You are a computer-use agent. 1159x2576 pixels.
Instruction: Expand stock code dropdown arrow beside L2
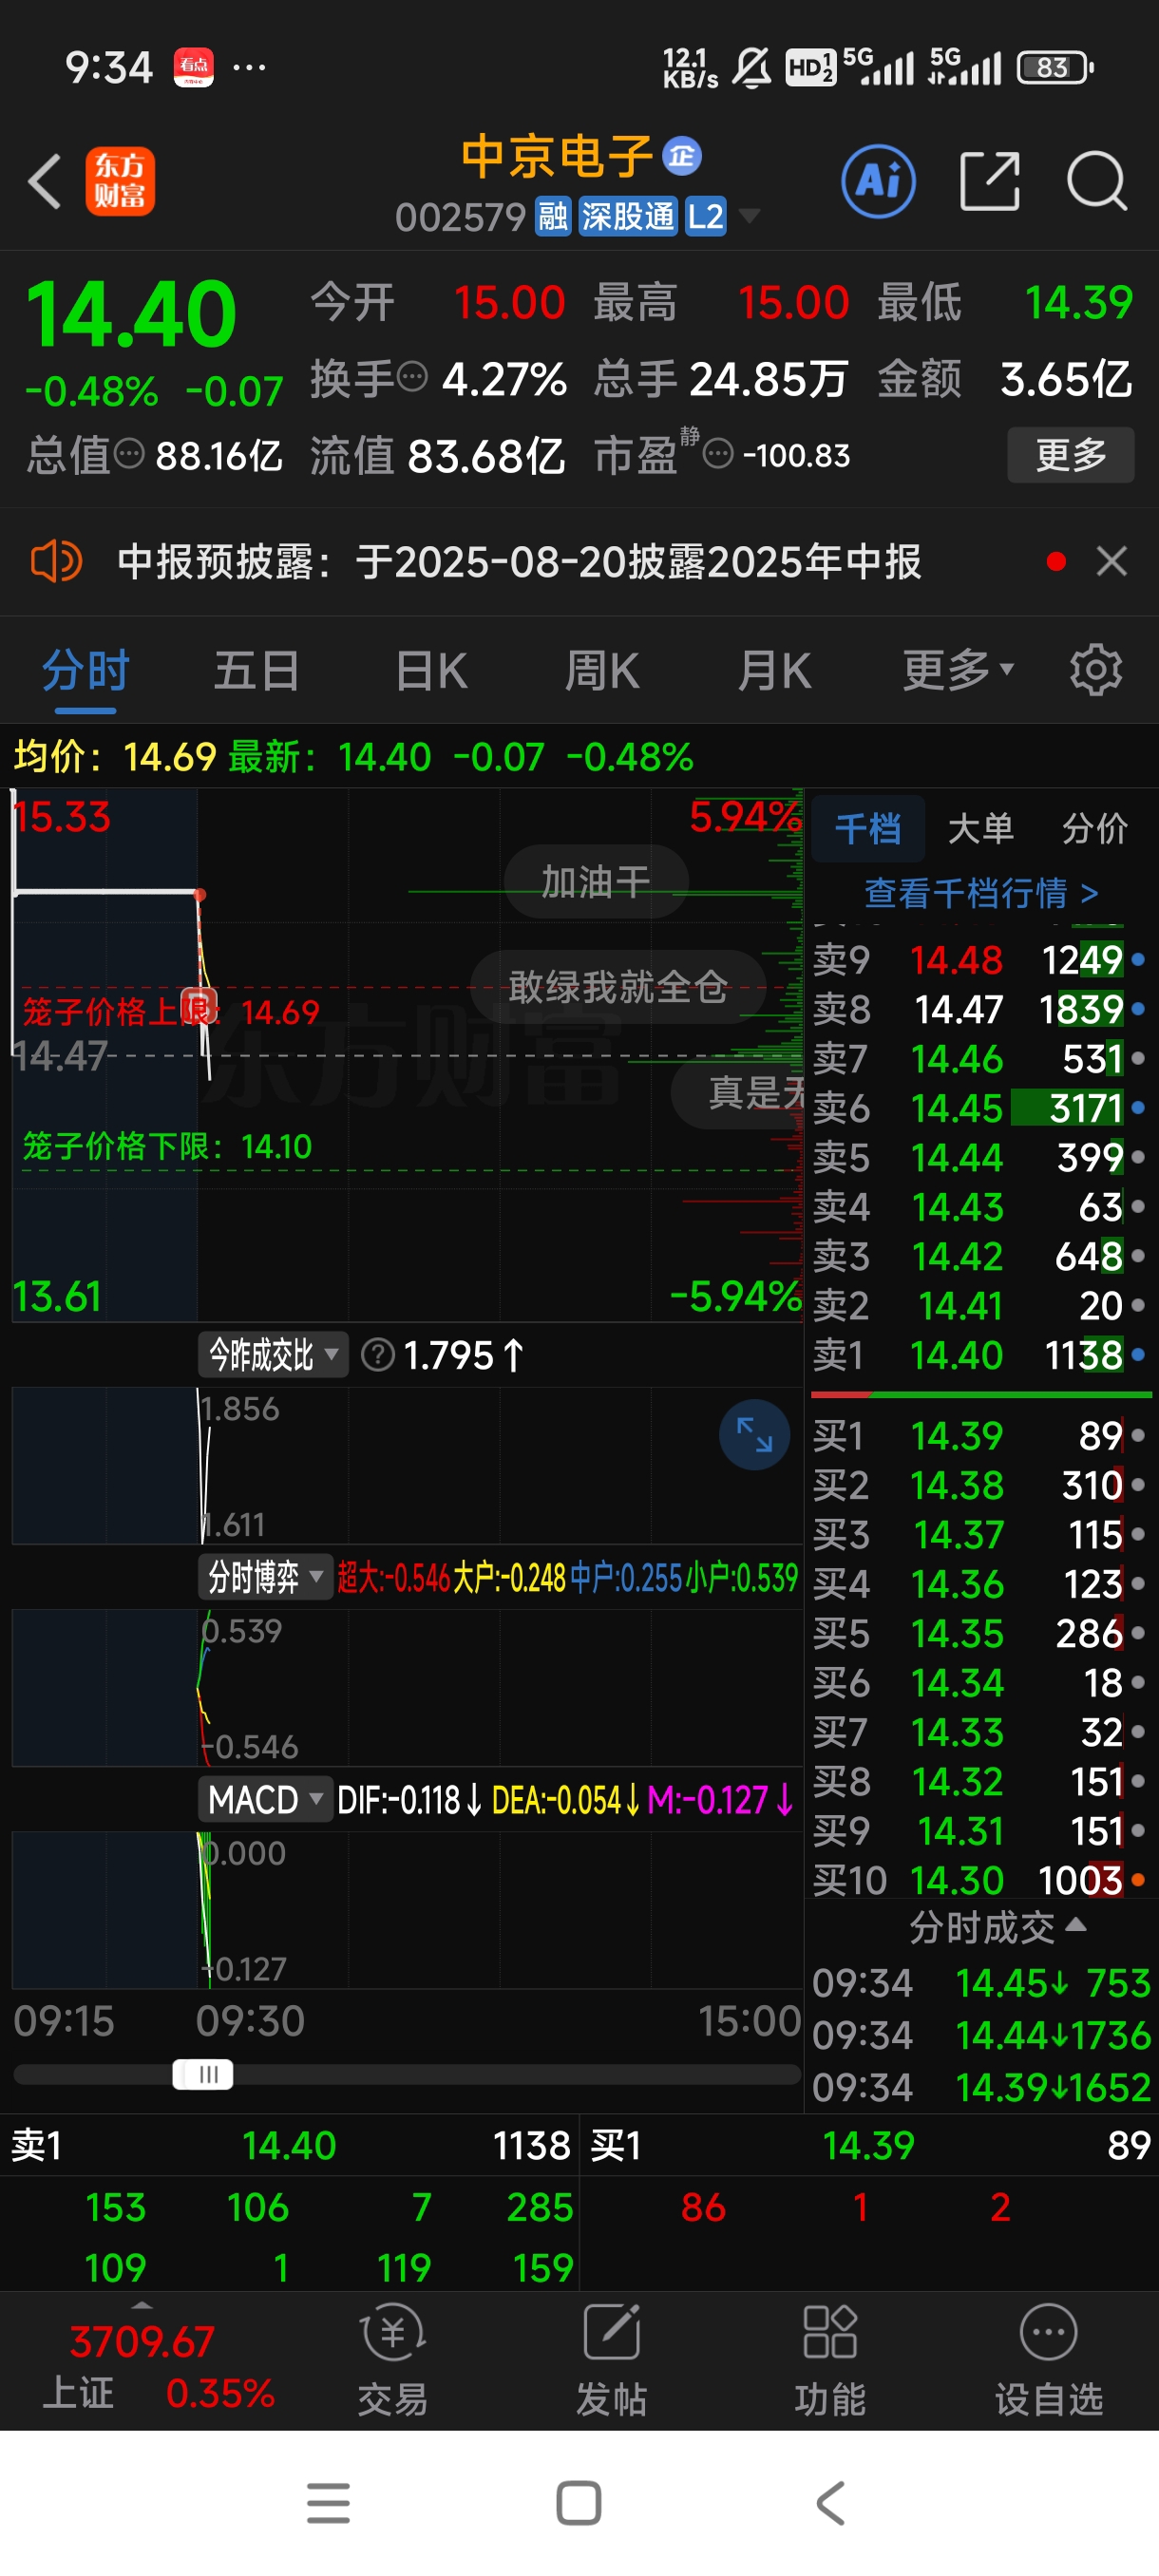point(749,216)
